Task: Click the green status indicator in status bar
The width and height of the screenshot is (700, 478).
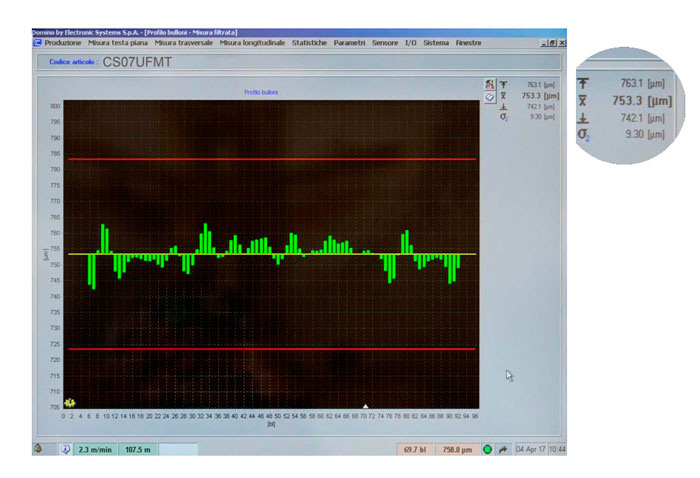Action: click(487, 450)
